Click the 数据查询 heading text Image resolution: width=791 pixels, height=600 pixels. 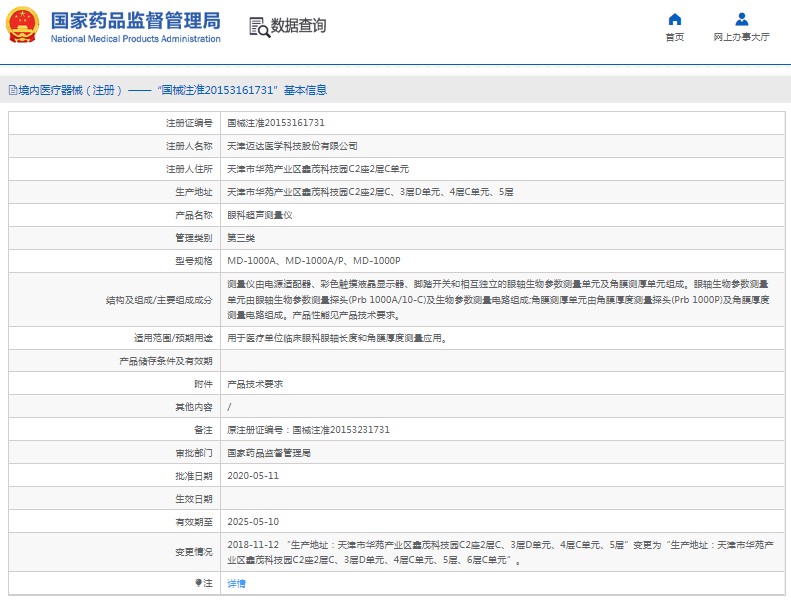[299, 26]
